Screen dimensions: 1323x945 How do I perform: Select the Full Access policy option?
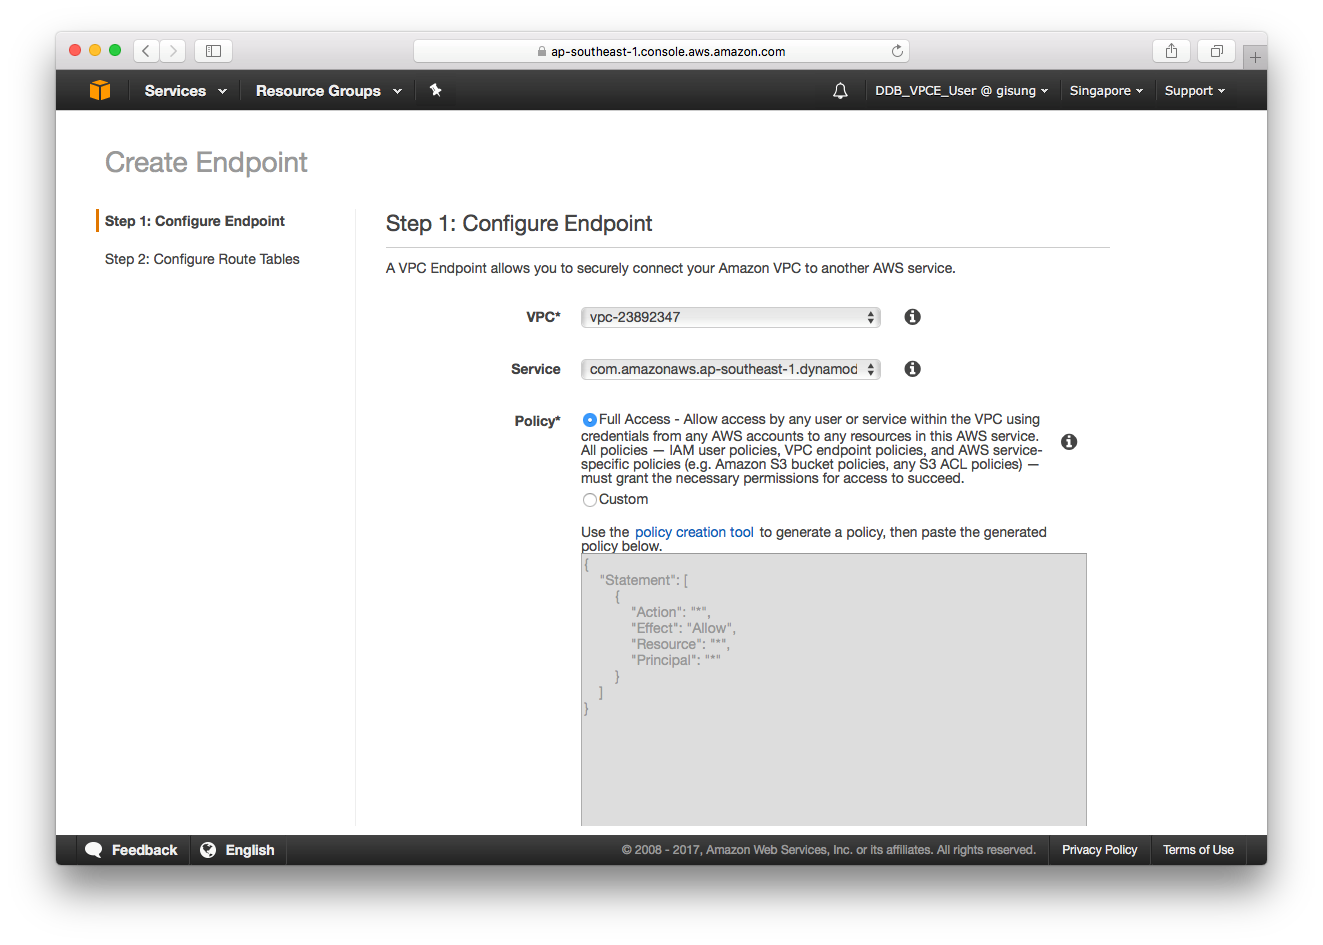[589, 420]
